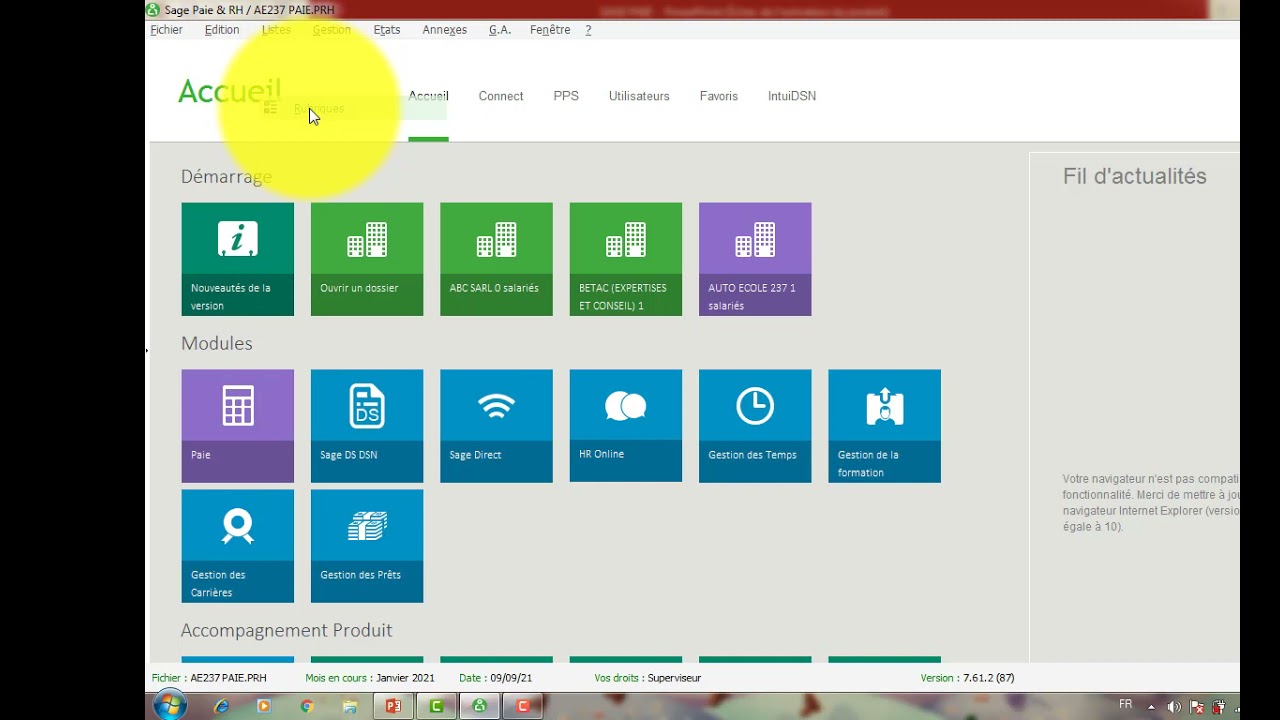Click the Mois en cours Janvier 2021 status
Image resolution: width=1280 pixels, height=720 pixels.
[370, 678]
